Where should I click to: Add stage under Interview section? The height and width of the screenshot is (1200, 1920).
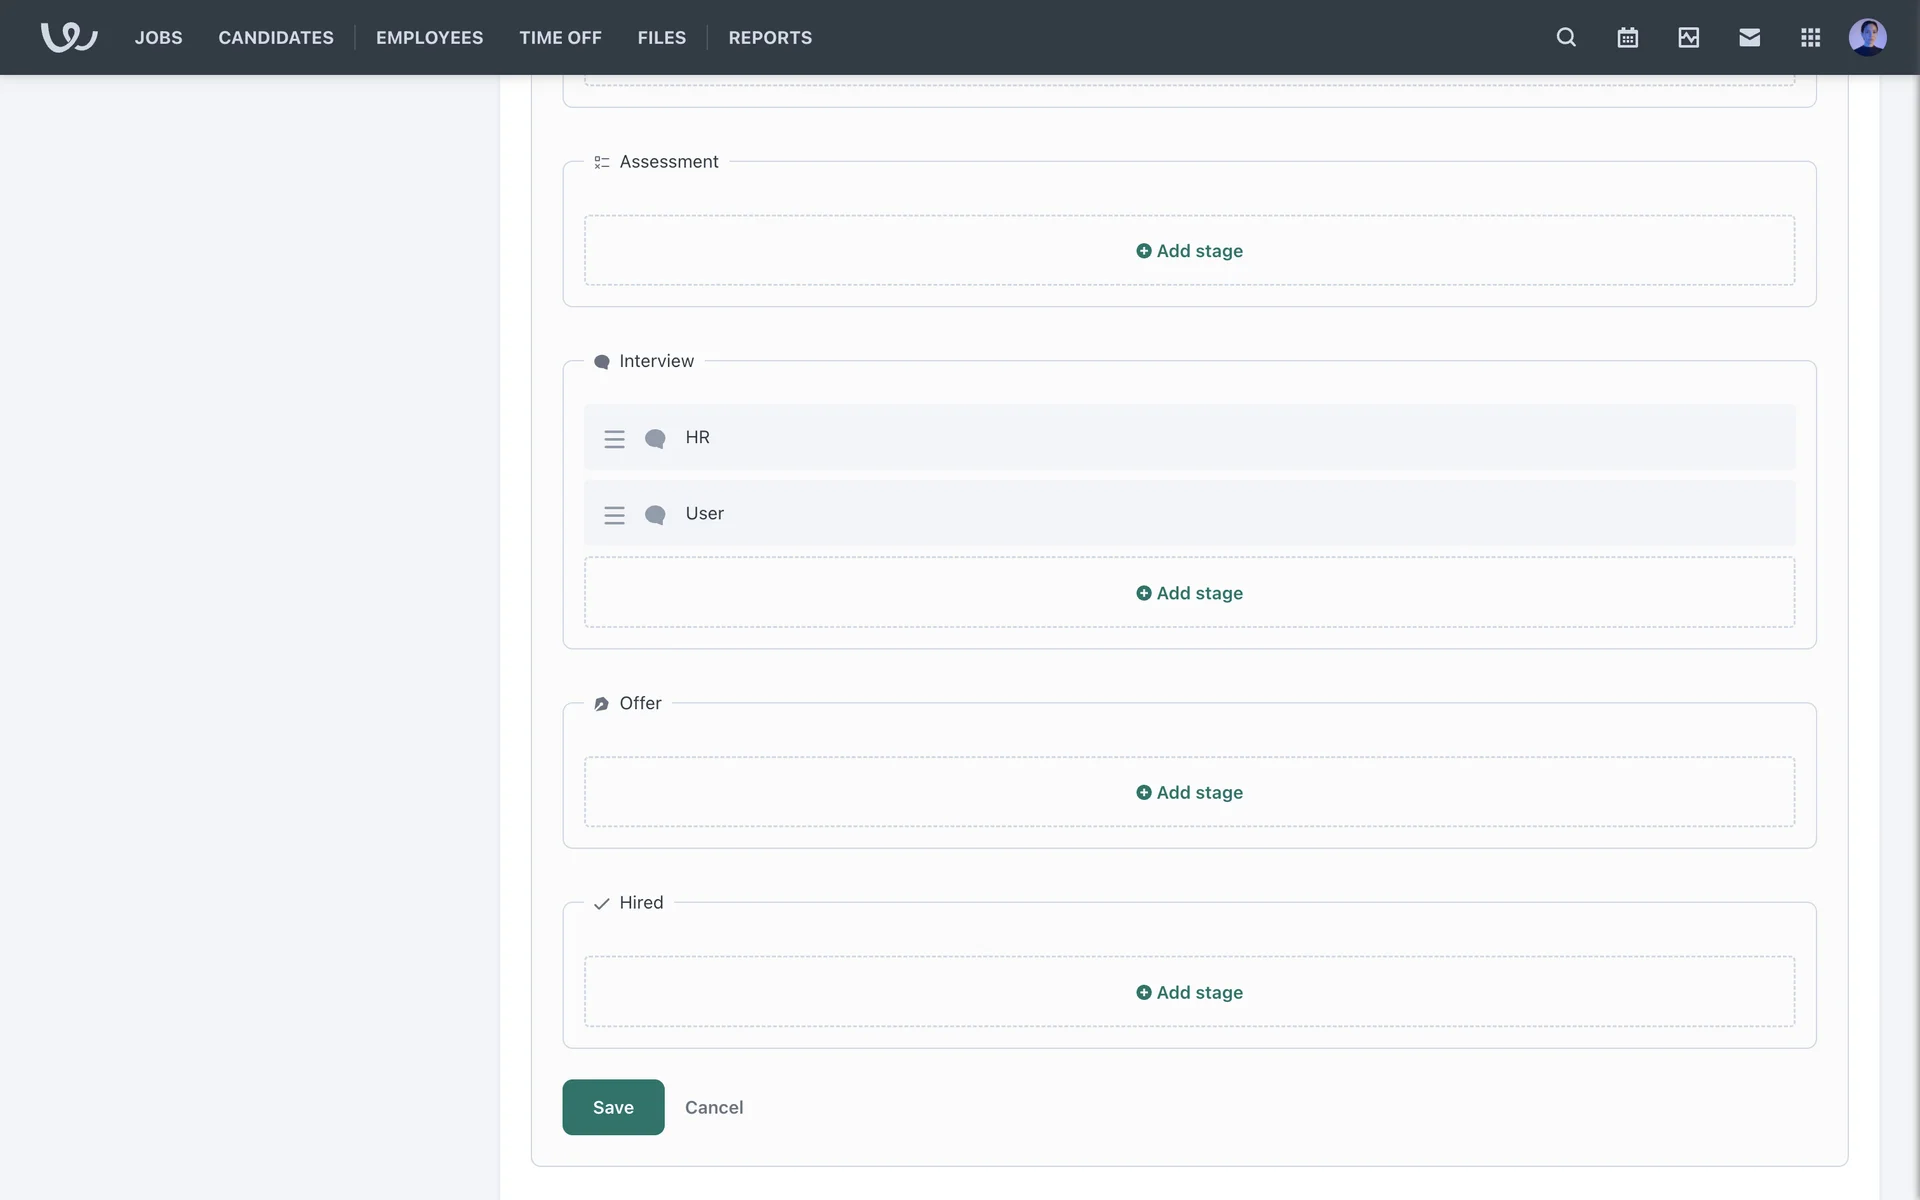click(1189, 593)
